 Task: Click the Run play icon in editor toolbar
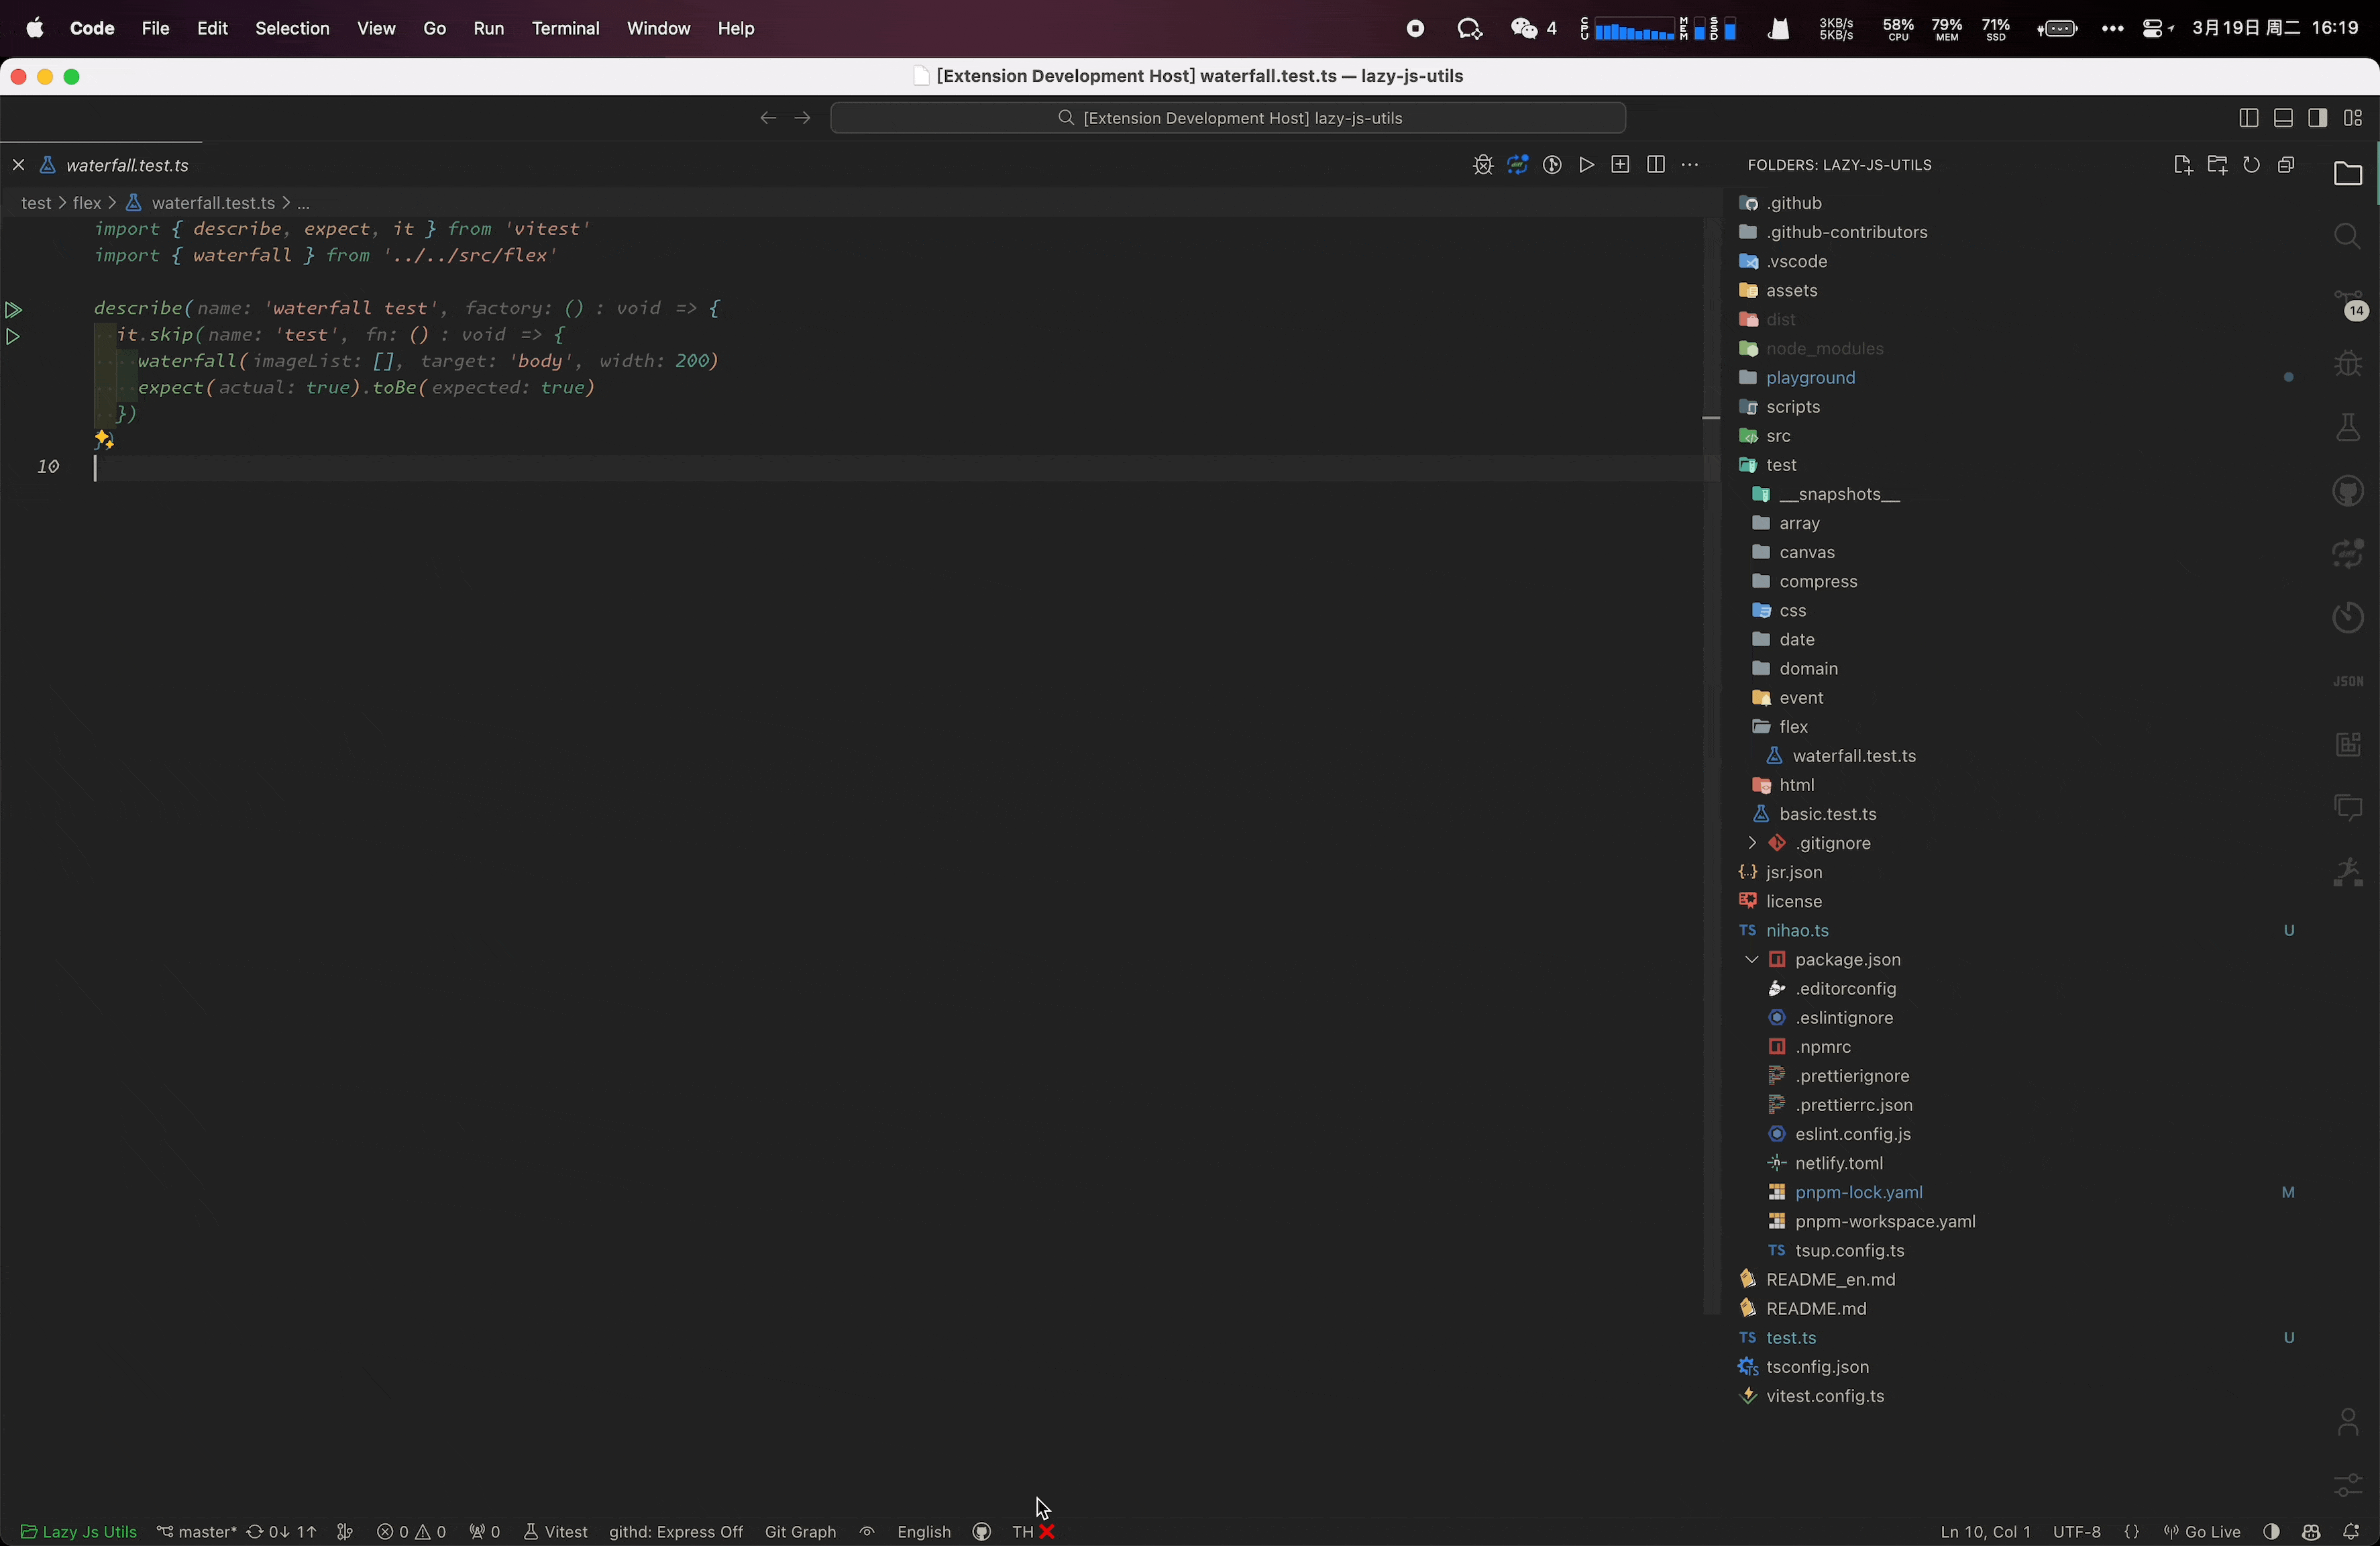(1586, 165)
